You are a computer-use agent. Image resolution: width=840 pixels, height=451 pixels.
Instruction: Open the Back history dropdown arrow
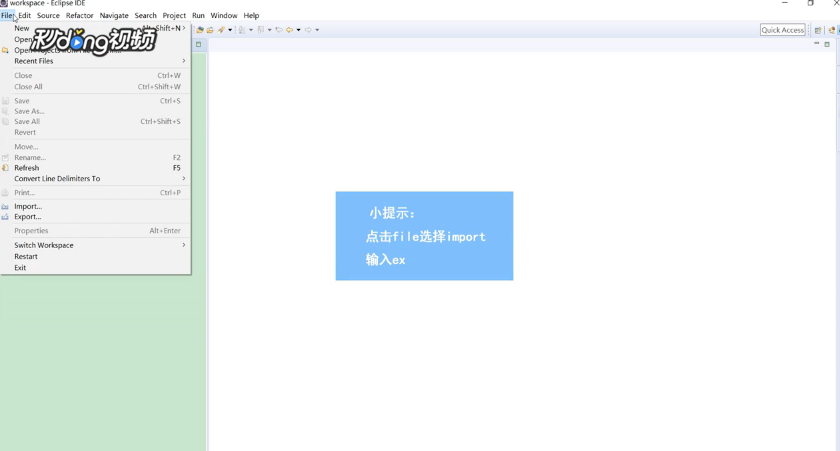coord(298,30)
